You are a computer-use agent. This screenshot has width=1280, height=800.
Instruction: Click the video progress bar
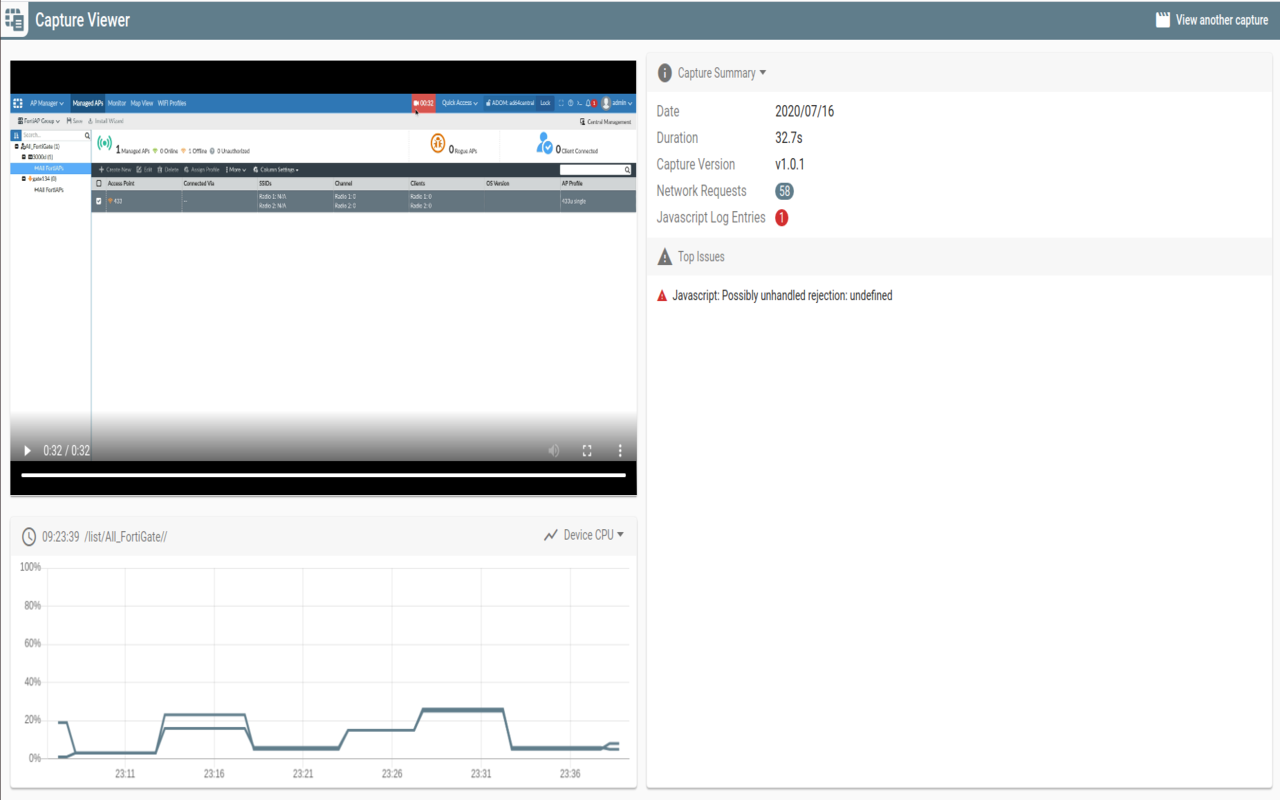[322, 474]
